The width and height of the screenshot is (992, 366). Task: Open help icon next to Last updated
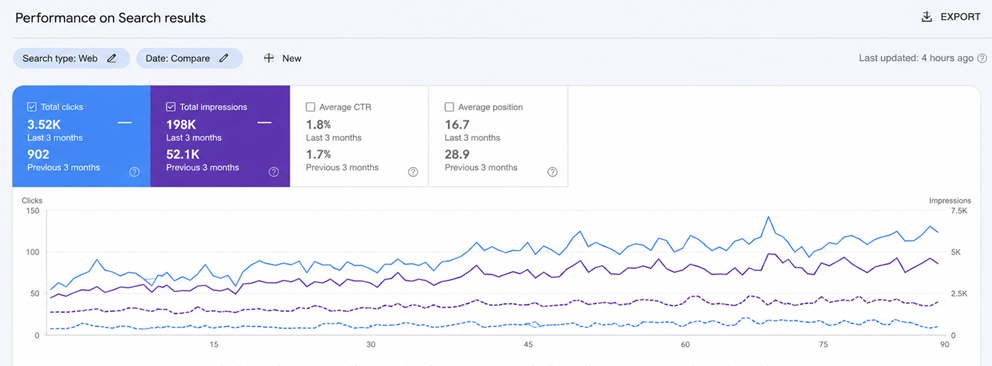coord(982,58)
